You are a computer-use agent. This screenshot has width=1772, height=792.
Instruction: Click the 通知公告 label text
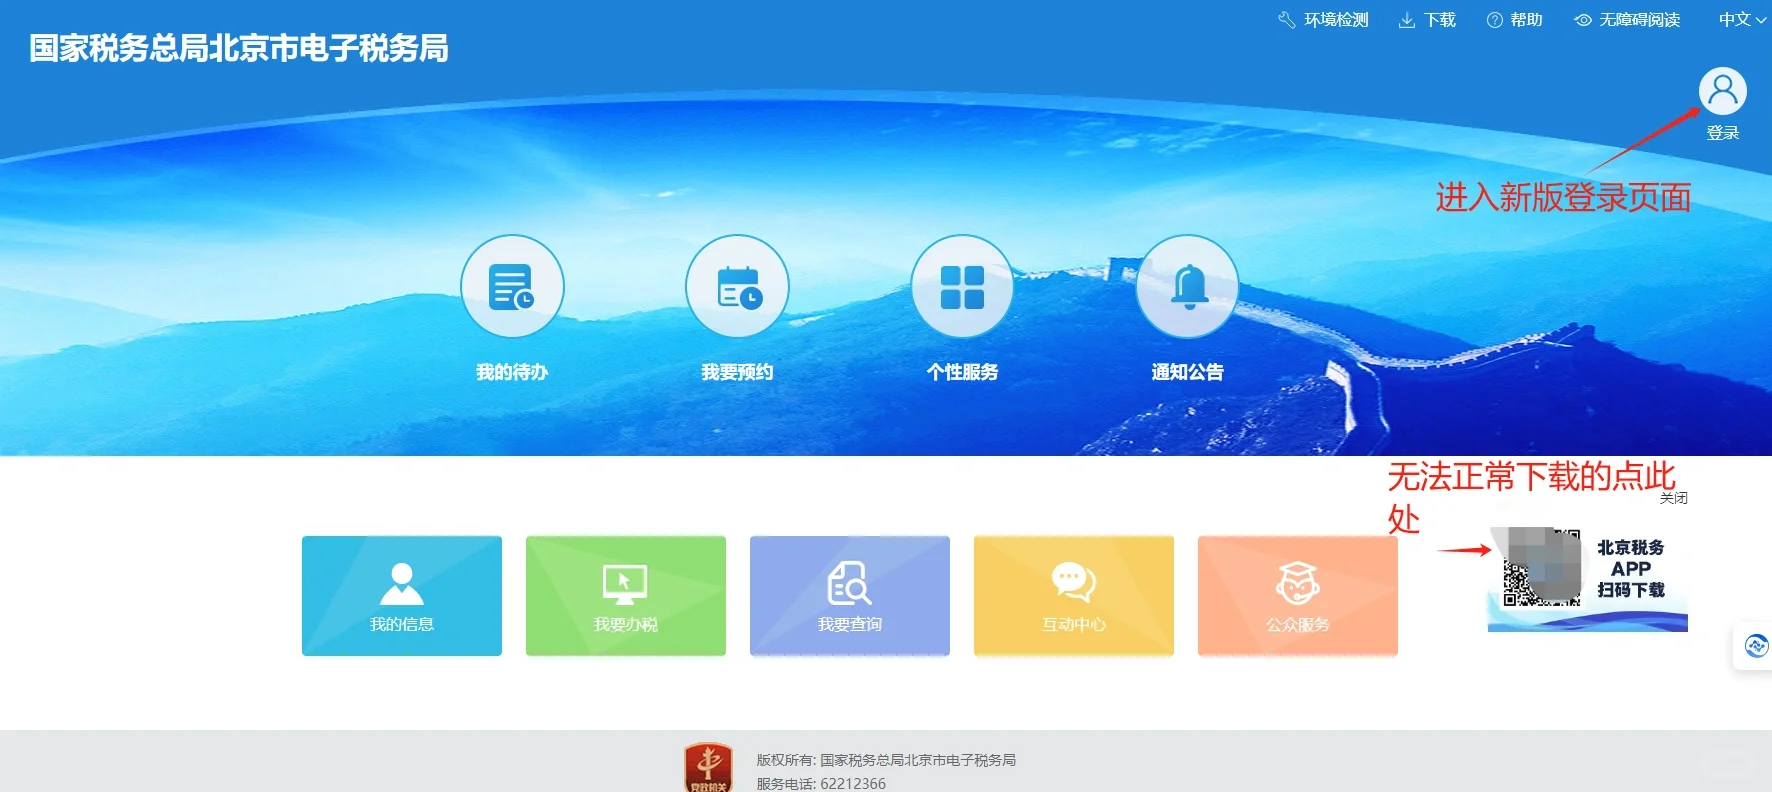pyautogui.click(x=1187, y=372)
